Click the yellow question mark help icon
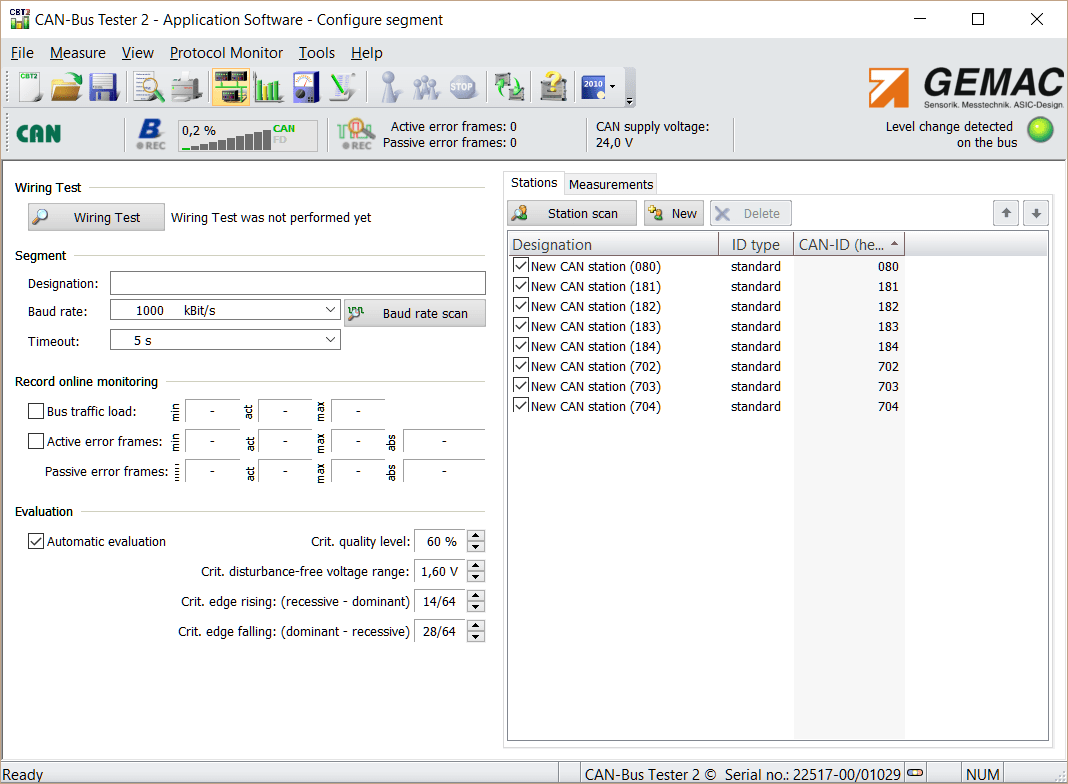The width and height of the screenshot is (1068, 784). point(552,87)
